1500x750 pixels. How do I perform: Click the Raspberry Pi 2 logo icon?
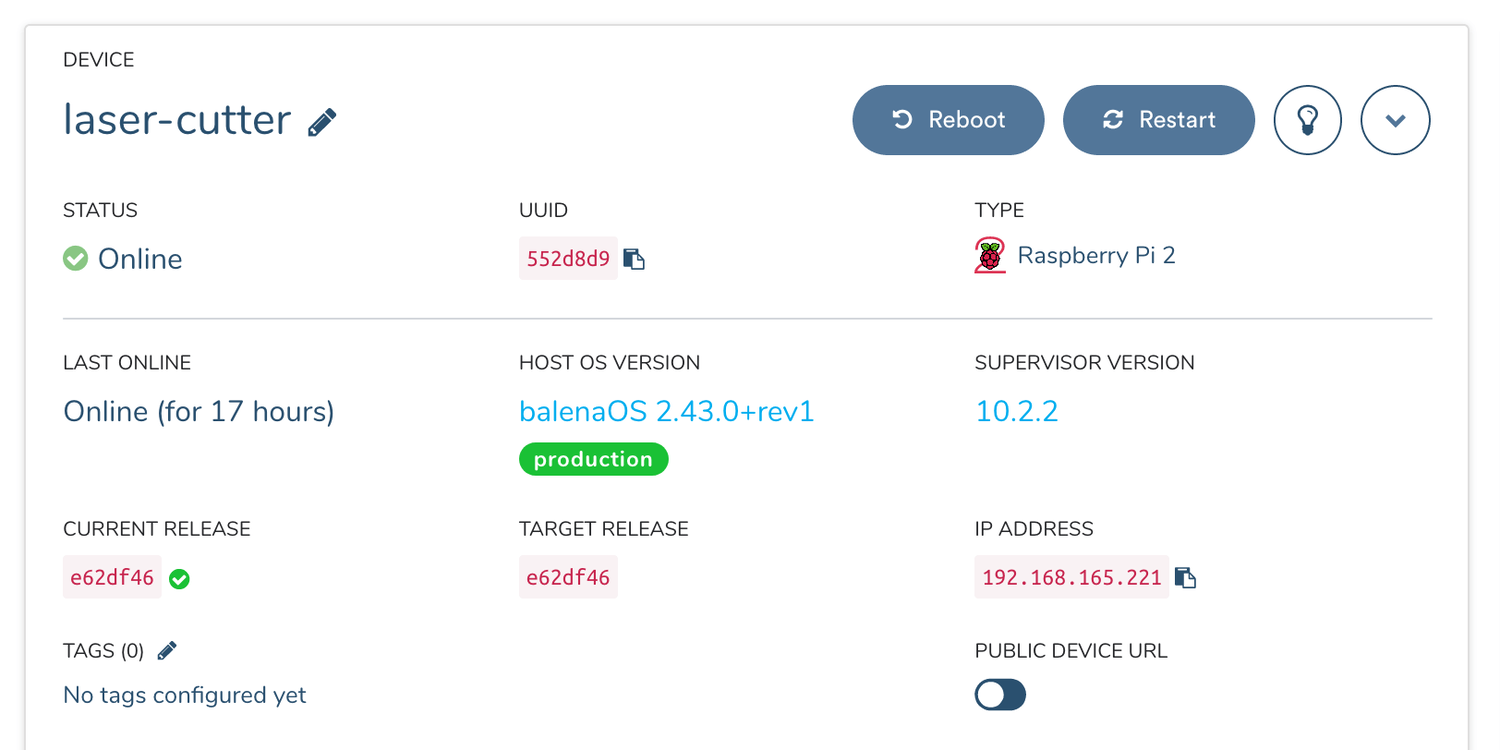(990, 256)
